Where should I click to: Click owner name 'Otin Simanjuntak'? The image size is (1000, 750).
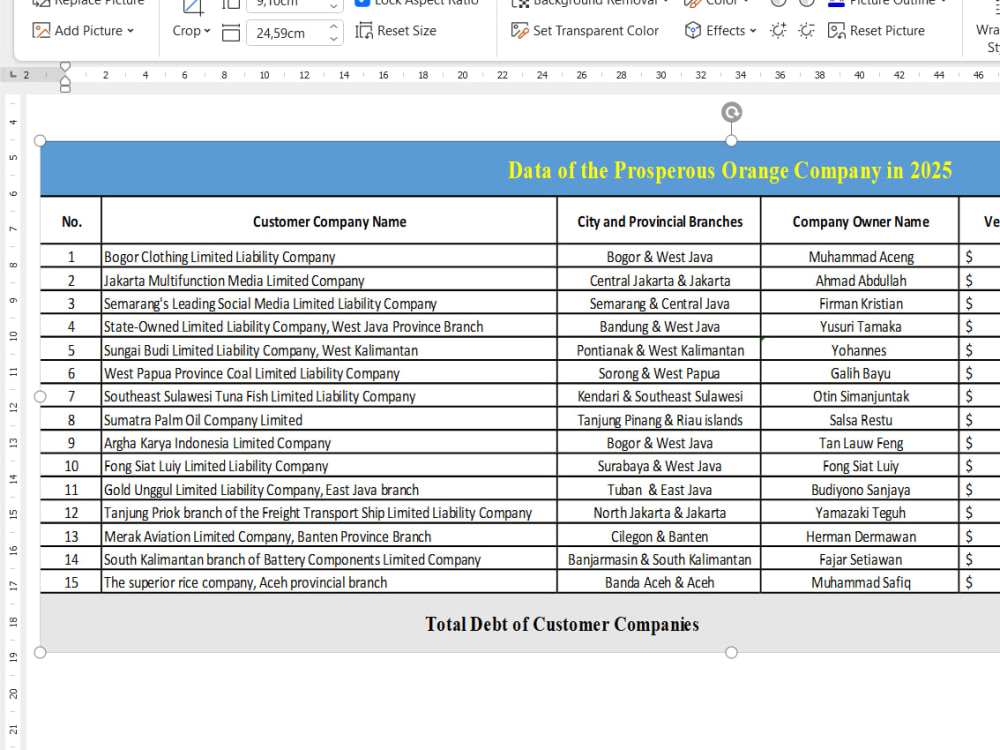tap(860, 396)
